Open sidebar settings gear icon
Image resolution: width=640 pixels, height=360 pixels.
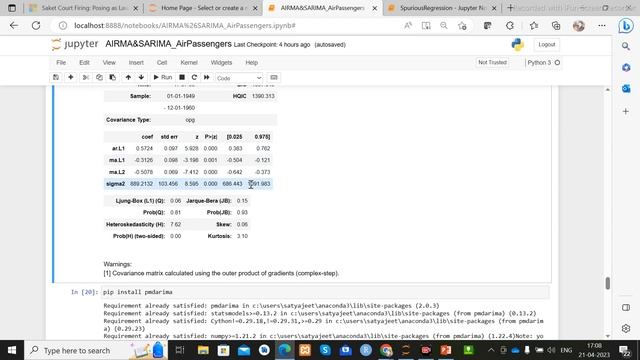(626, 328)
